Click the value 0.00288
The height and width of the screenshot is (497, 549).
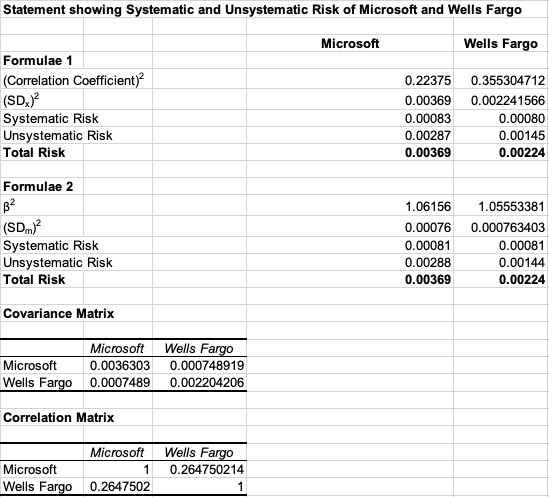[x=428, y=263]
